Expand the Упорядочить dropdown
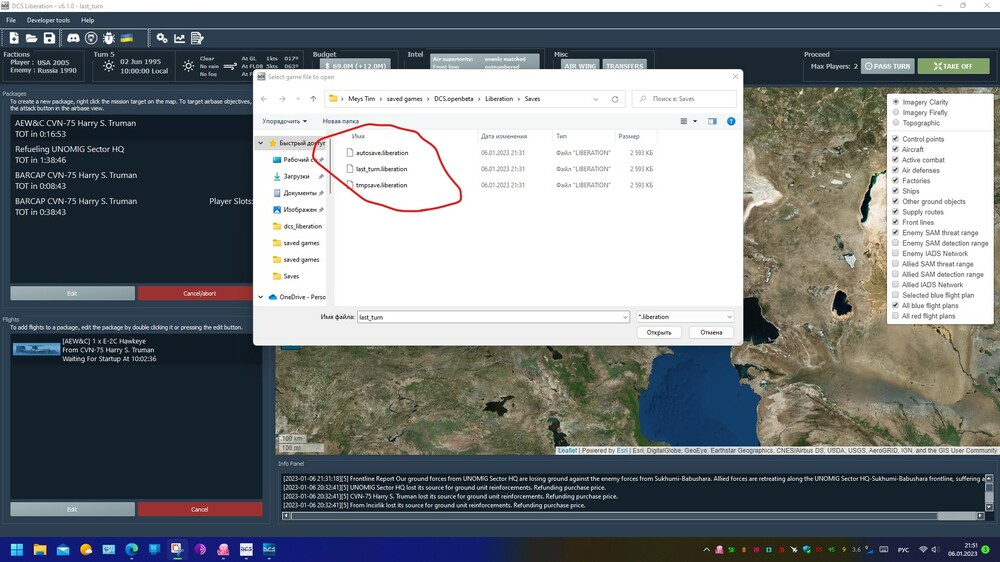This screenshot has width=1000, height=562. (284, 121)
